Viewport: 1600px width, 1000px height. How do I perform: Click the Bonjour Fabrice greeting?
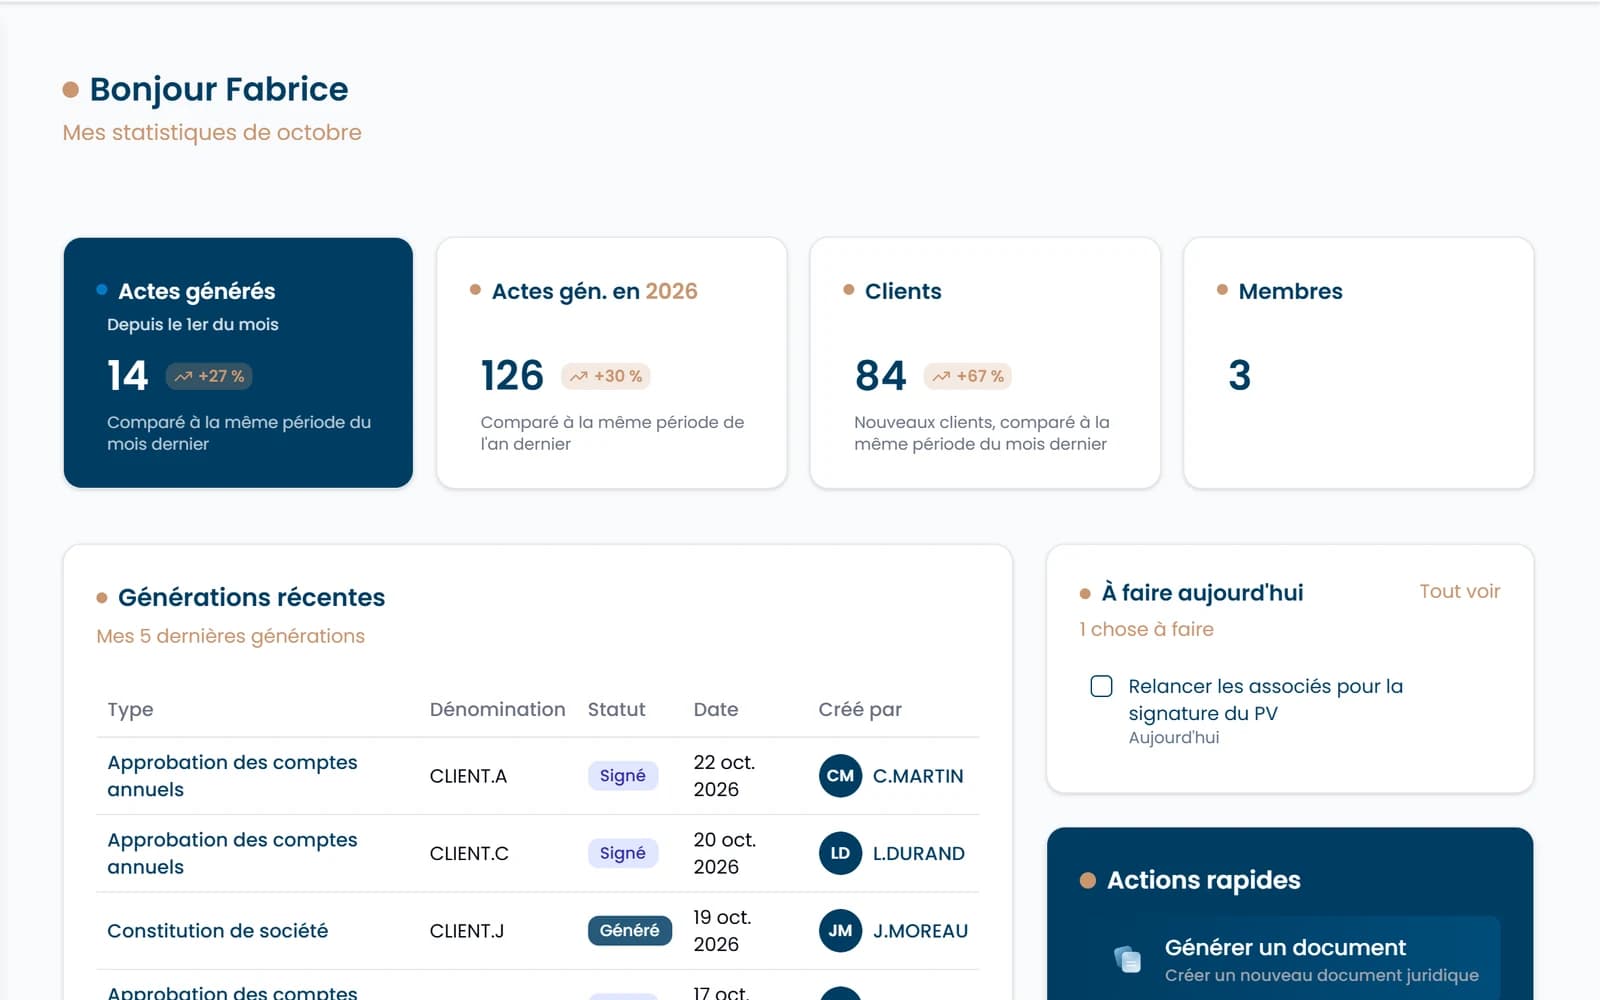(219, 89)
